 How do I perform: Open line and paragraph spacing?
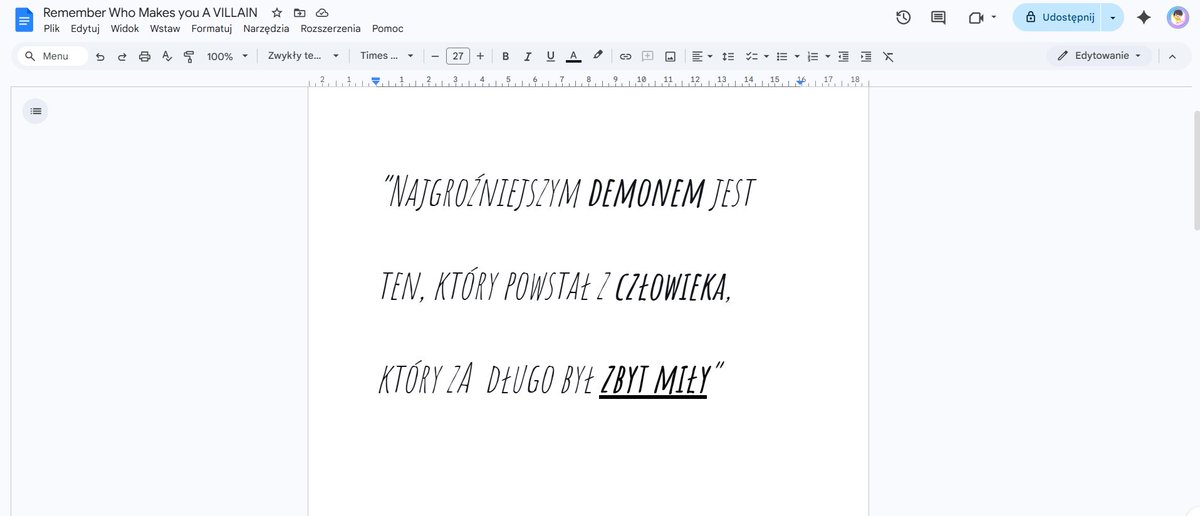coord(728,56)
